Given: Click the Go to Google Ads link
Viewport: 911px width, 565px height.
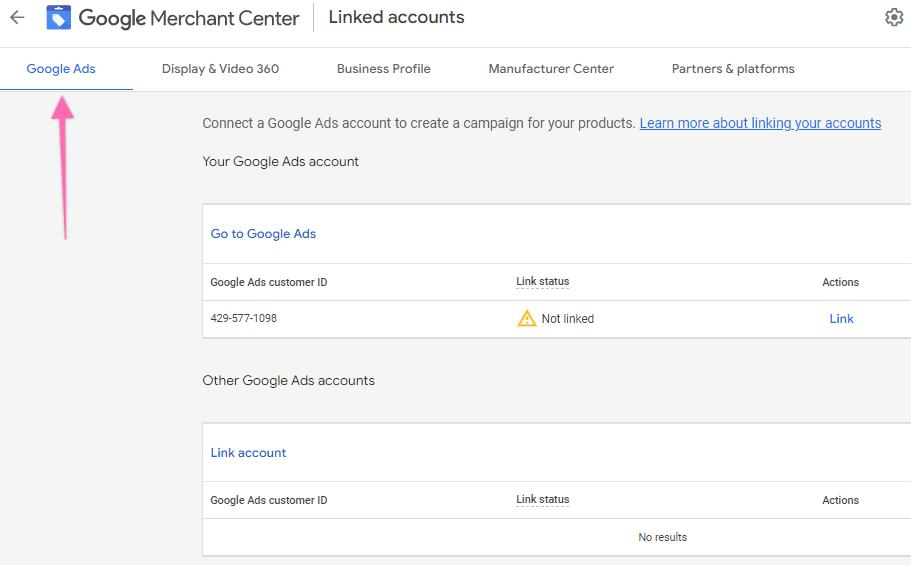Looking at the screenshot, I should [263, 234].
